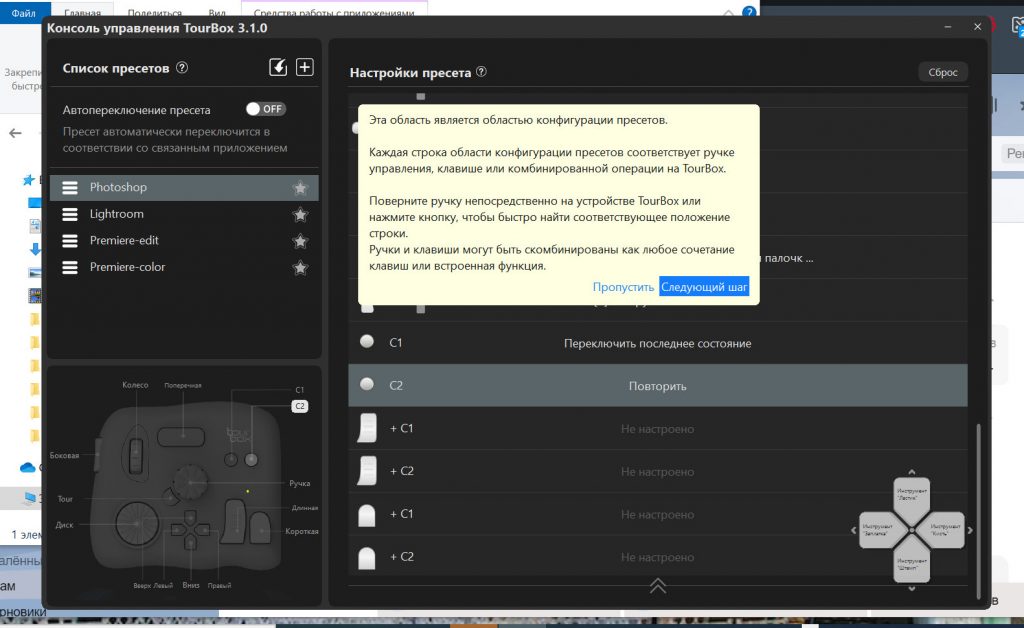Click the Сброс reset button
The height and width of the screenshot is (628, 1024).
(943, 73)
